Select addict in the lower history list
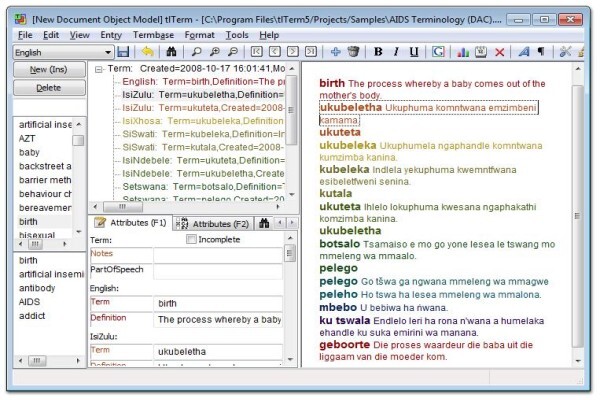Image resolution: width=600 pixels, height=400 pixels. pos(32,316)
